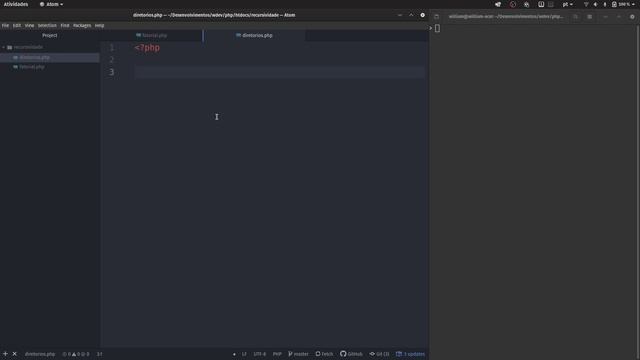Change the LF line ending setting
The image size is (640, 360).
click(x=244, y=354)
